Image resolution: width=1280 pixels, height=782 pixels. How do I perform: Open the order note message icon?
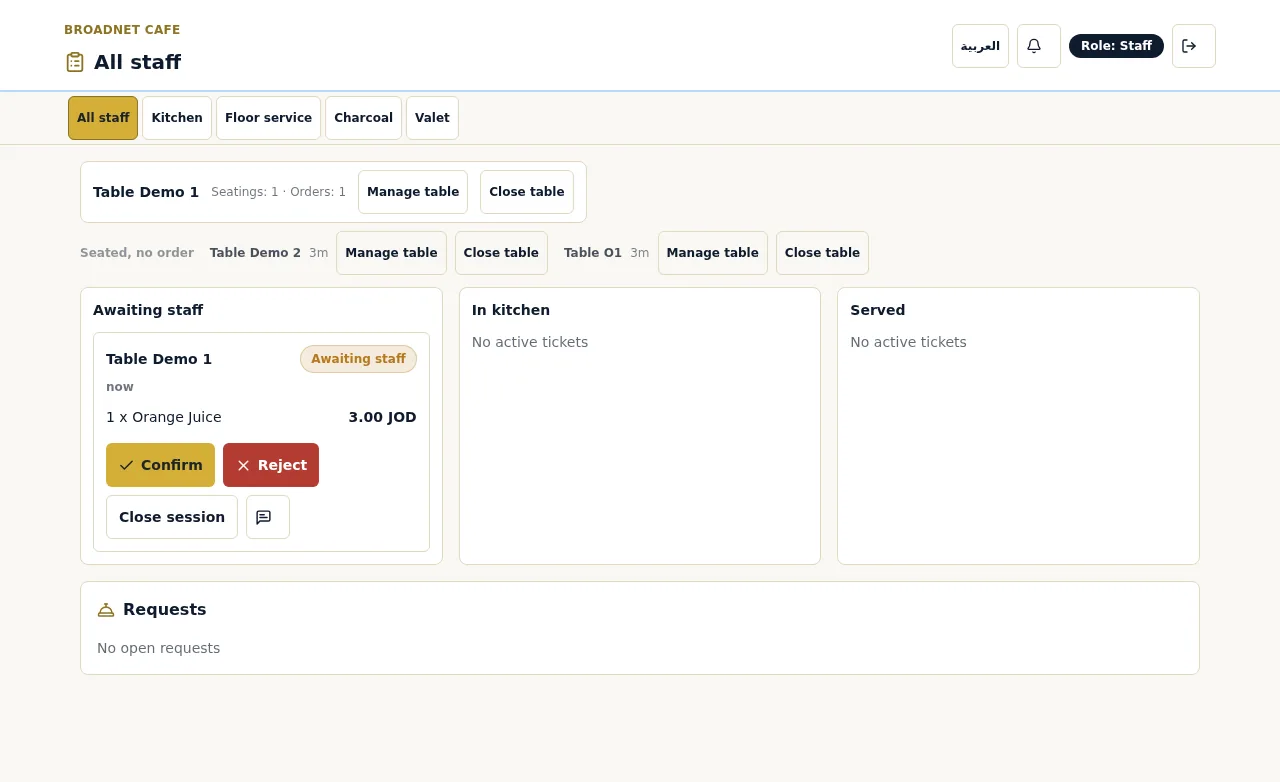[268, 517]
